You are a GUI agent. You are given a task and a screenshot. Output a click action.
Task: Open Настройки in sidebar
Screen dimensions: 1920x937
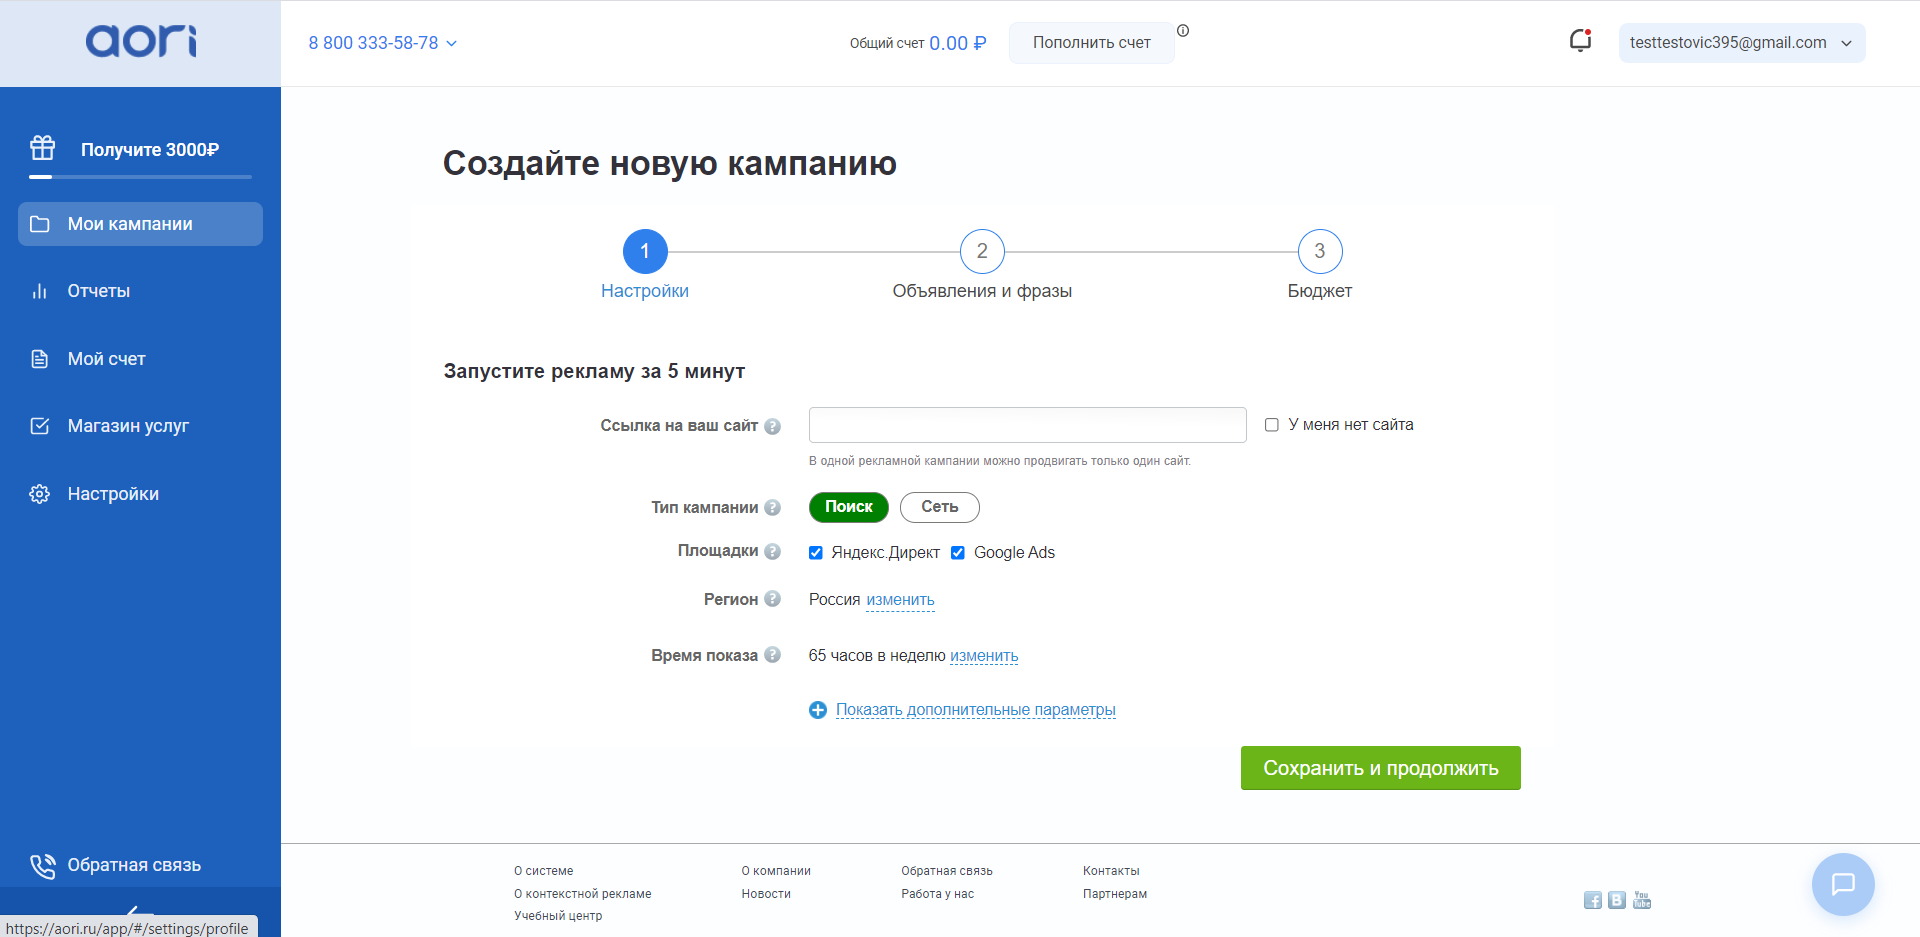[x=113, y=494]
